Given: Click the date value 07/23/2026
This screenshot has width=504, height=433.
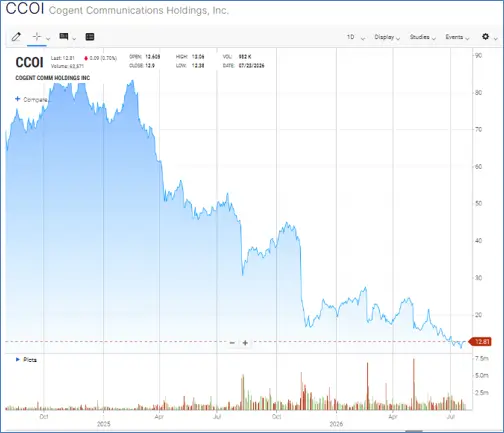Looking at the screenshot, I should (252, 66).
